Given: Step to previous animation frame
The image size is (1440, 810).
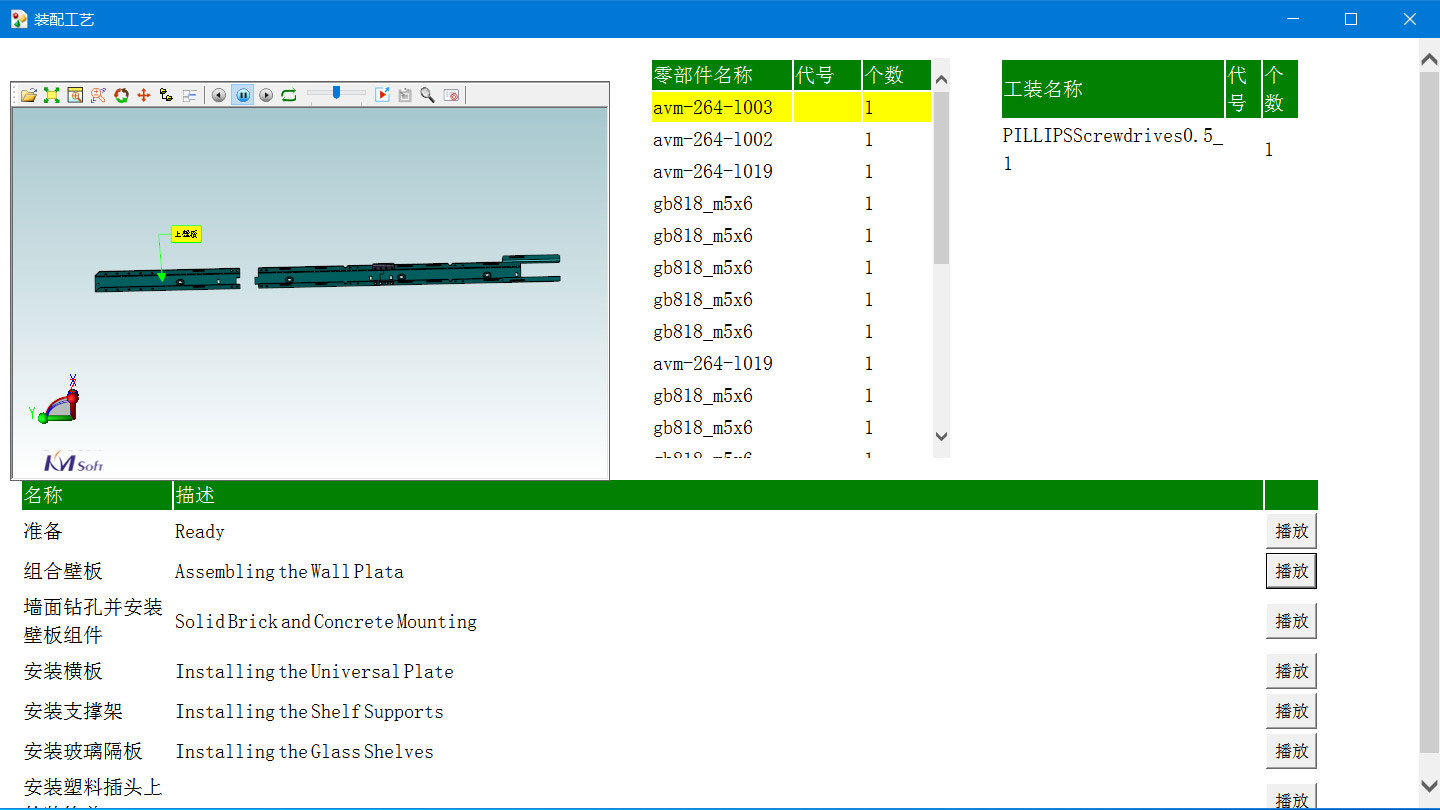Looking at the screenshot, I should click(x=219, y=95).
